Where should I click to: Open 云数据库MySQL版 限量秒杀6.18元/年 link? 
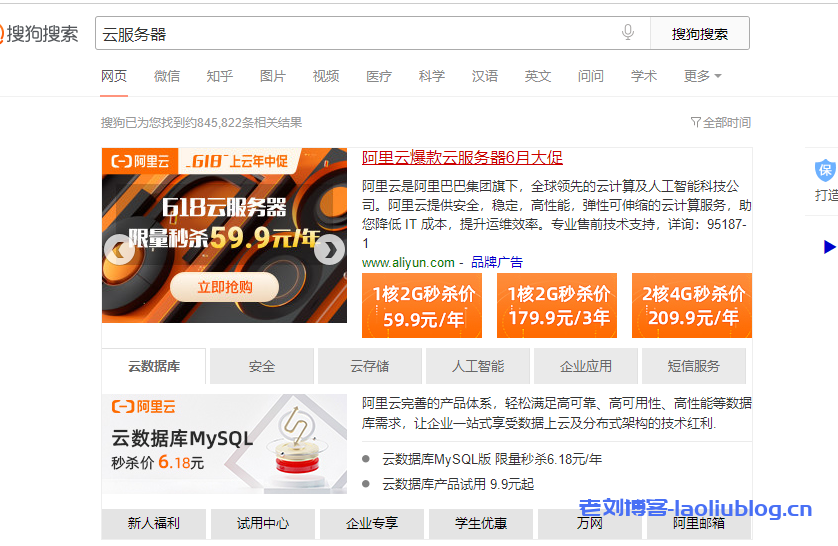492,459
